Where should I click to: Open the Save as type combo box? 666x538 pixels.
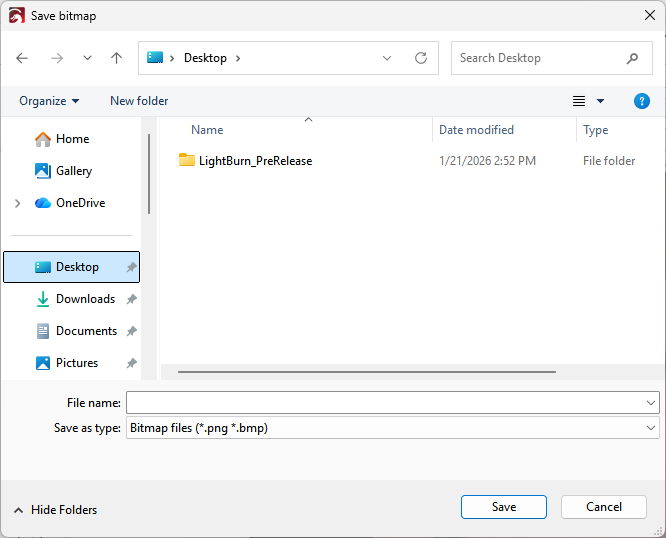(392, 428)
